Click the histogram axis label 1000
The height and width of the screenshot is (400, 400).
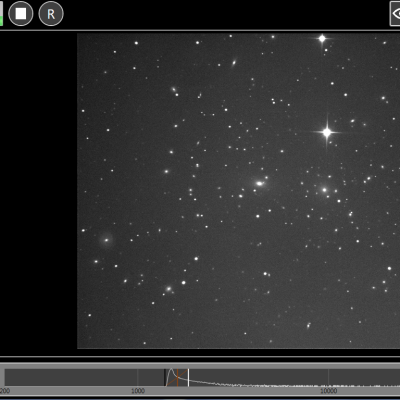[138, 391]
